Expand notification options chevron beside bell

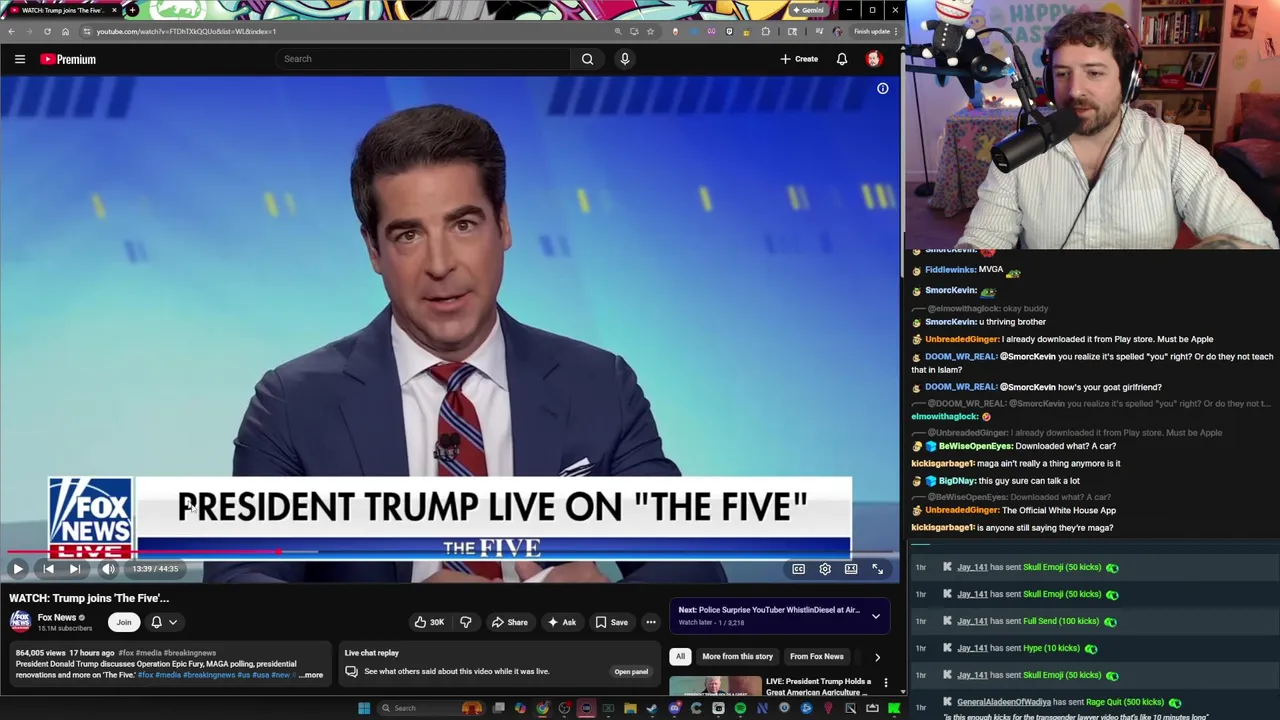point(173,622)
